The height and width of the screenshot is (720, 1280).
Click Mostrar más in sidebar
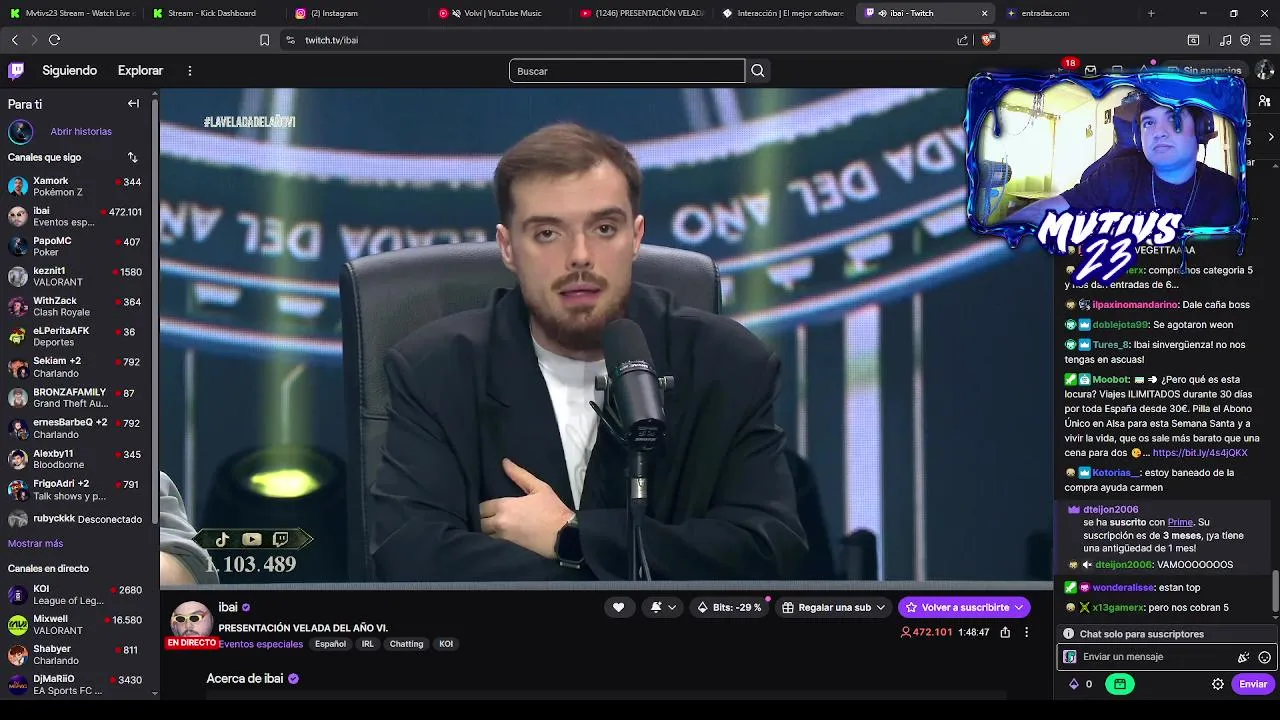tap(35, 543)
